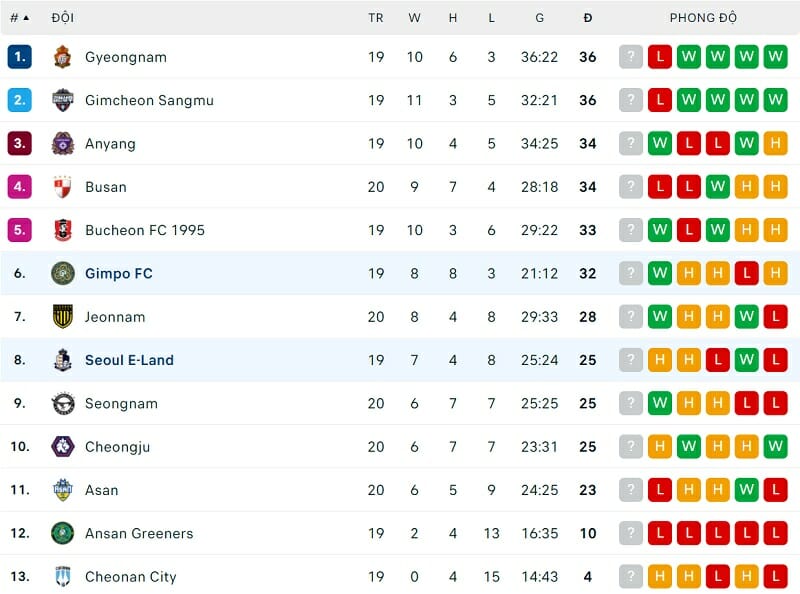Screen dimensions: 800x594
Task: Sort standings by the G goals header
Action: click(540, 17)
